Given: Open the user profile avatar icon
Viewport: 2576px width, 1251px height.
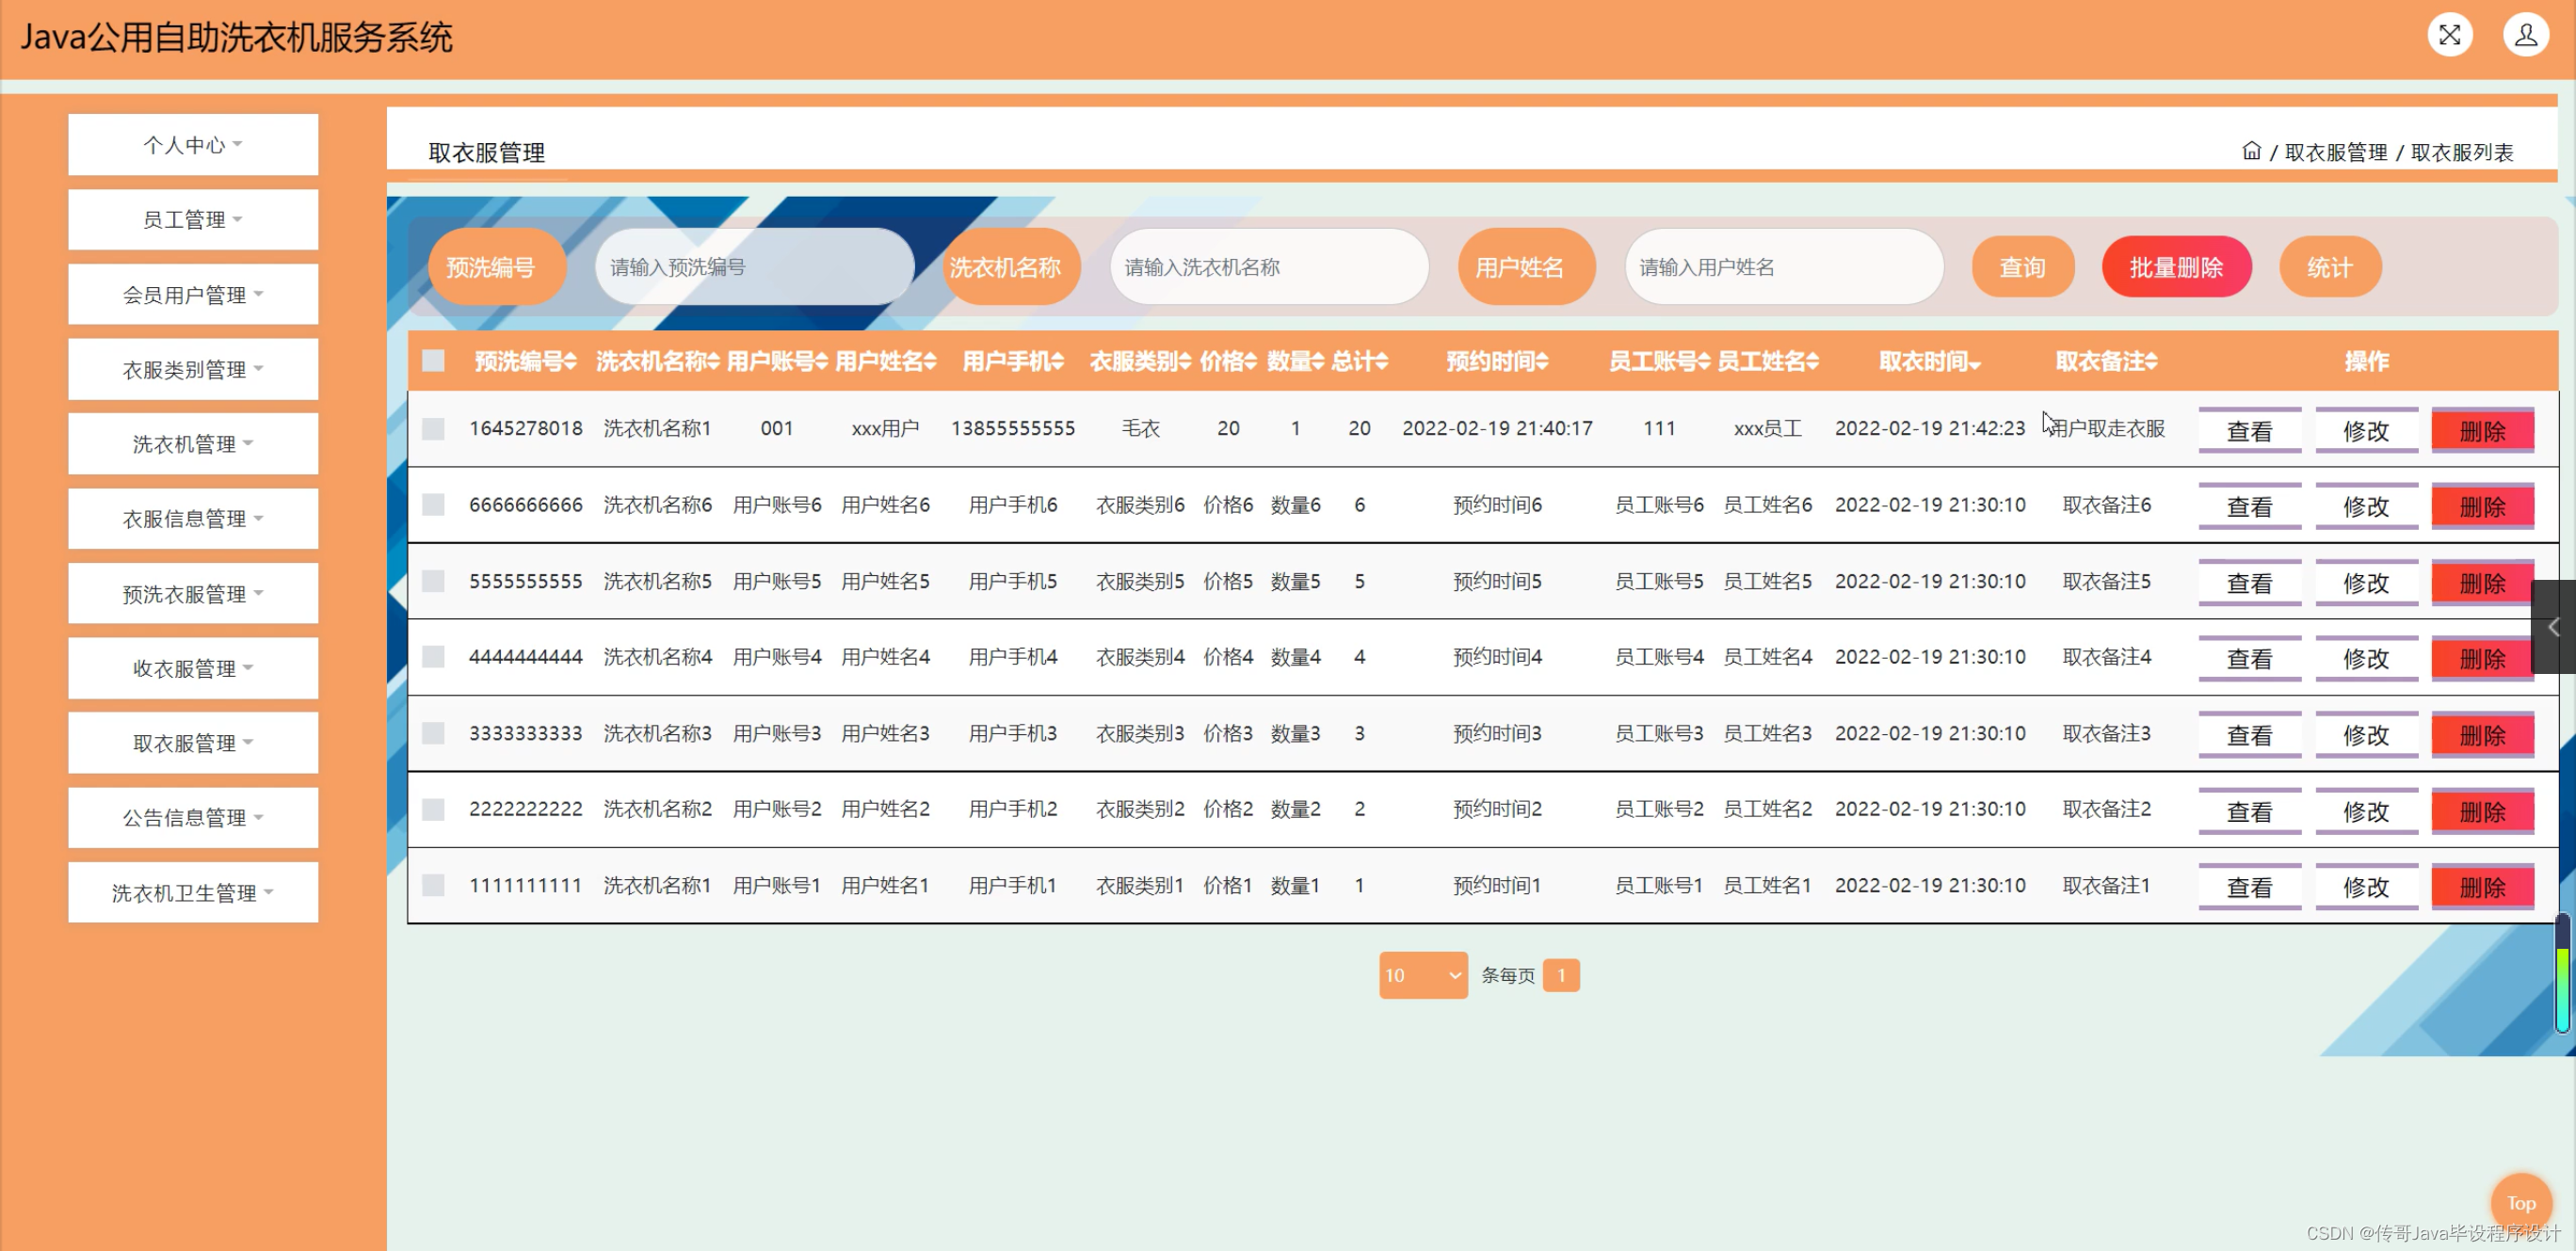Looking at the screenshot, I should [x=2525, y=36].
